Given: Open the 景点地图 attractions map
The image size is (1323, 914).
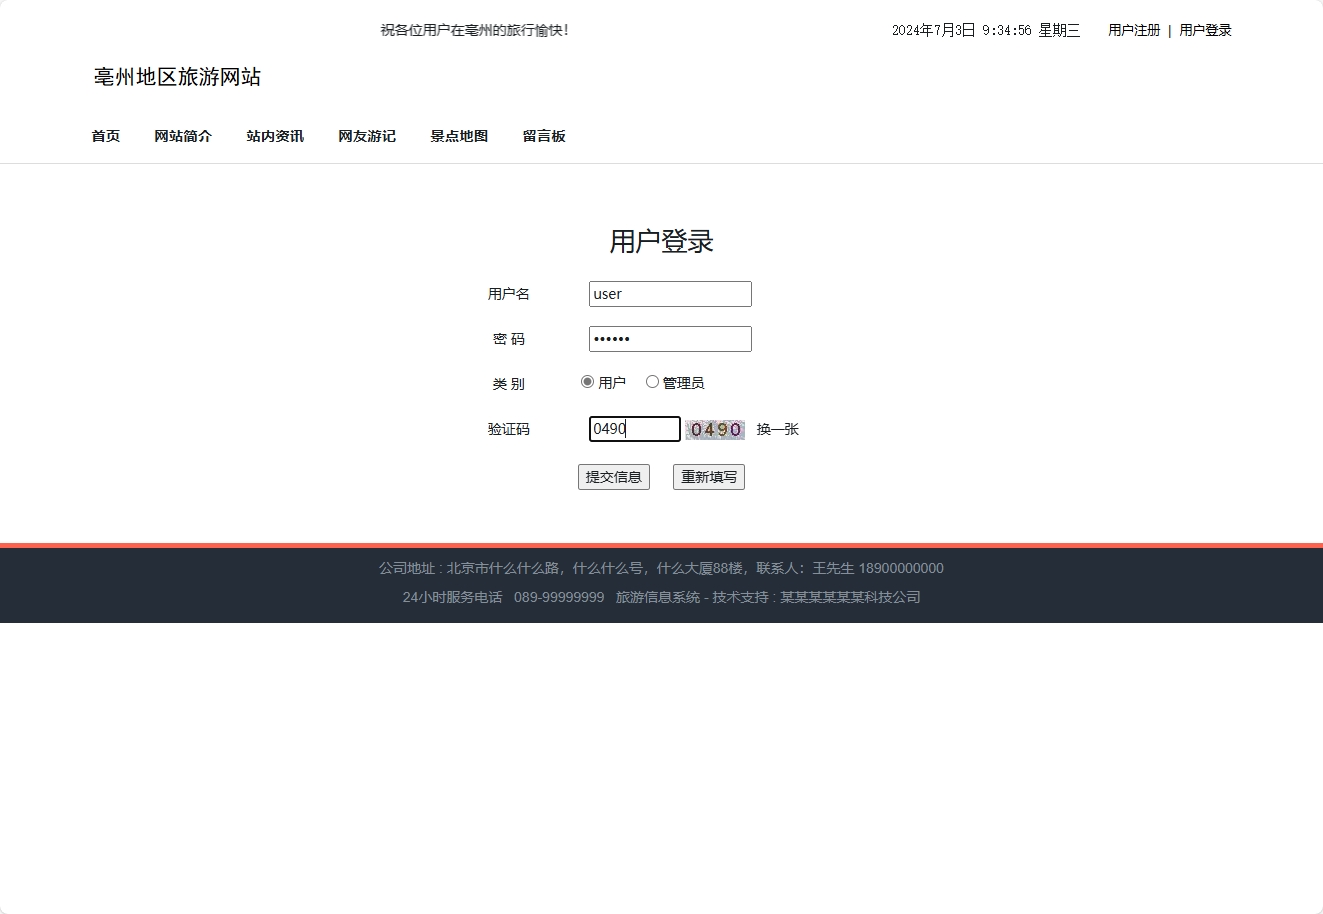Looking at the screenshot, I should 458,136.
